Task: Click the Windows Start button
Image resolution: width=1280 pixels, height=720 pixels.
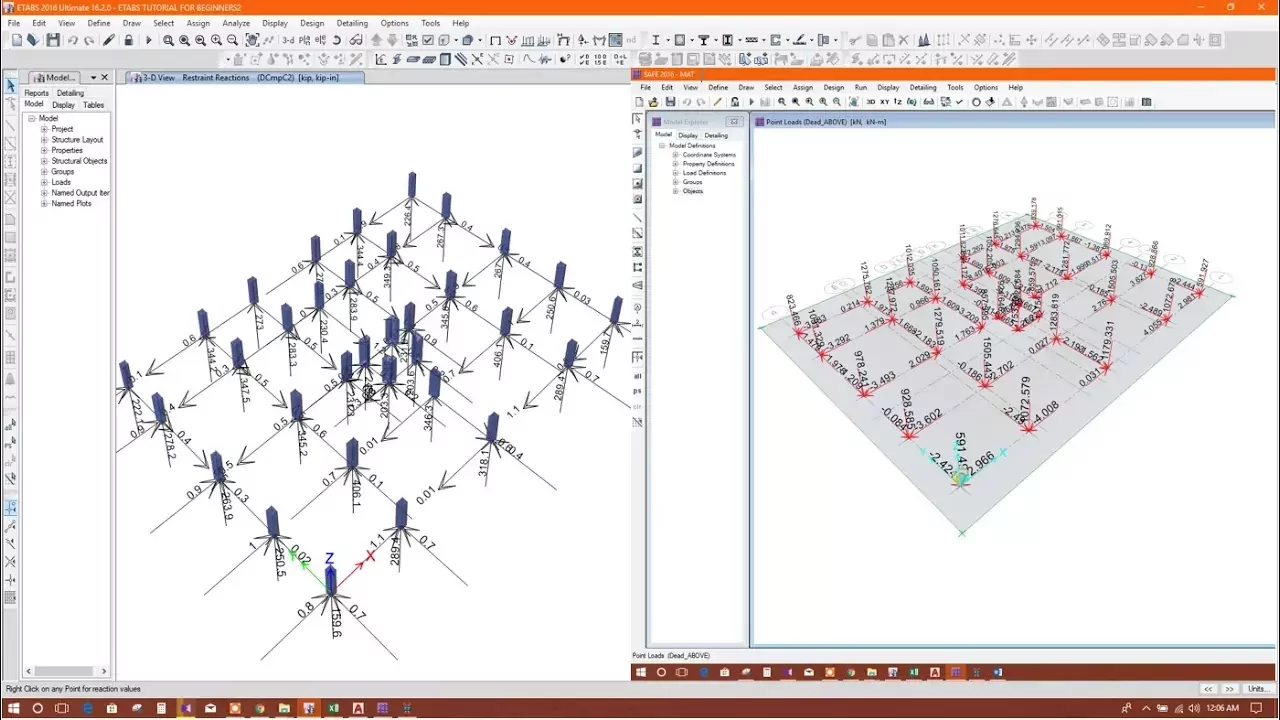Action: coord(13,708)
